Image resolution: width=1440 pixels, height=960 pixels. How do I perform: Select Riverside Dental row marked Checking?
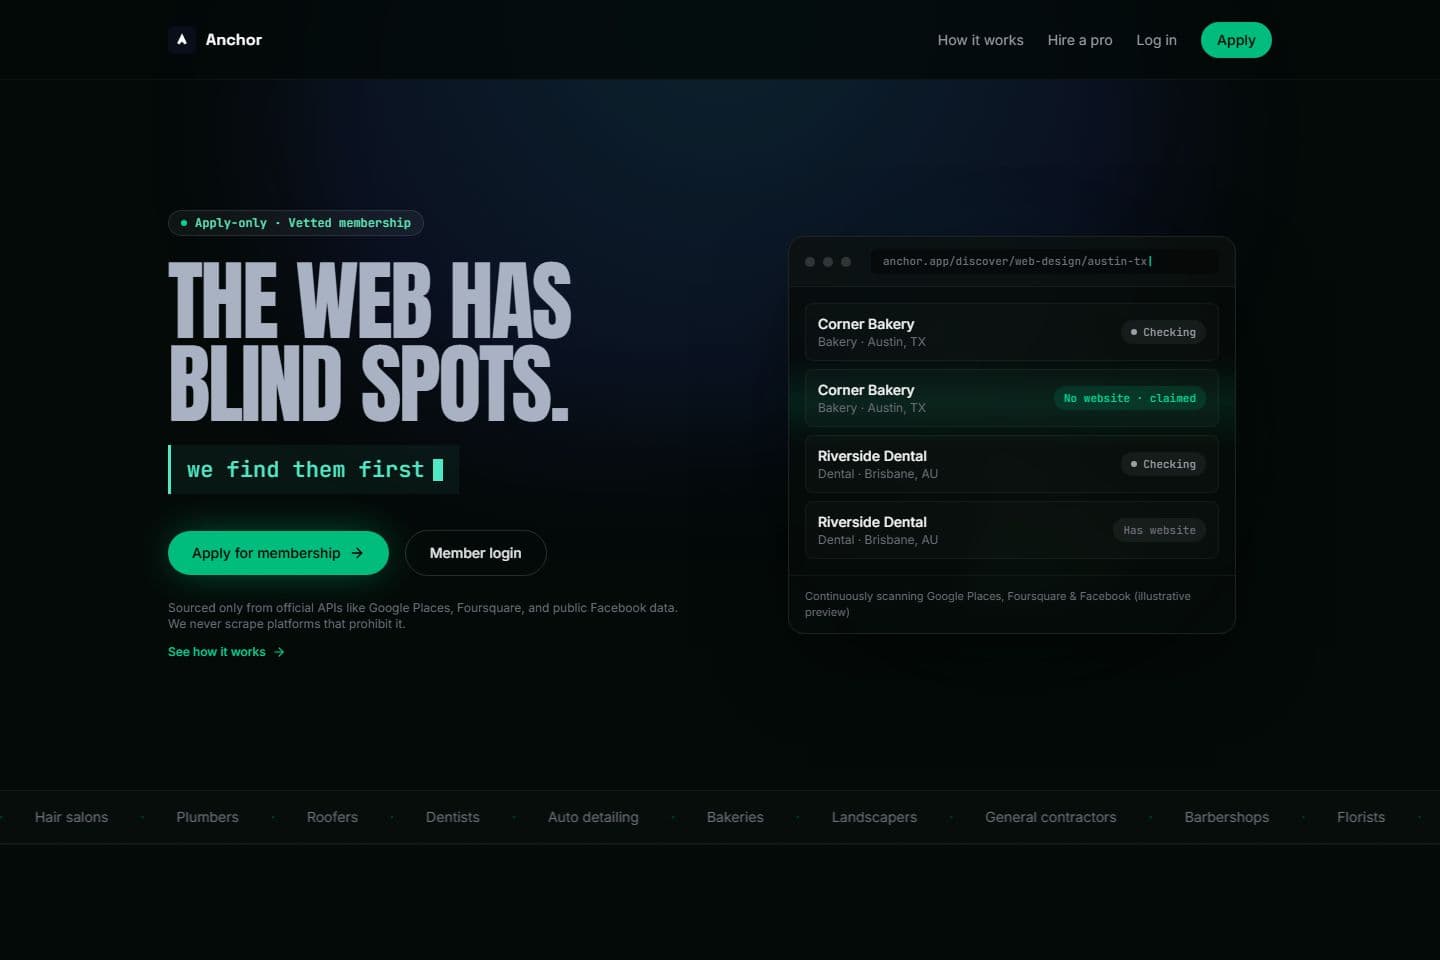(x=1012, y=464)
